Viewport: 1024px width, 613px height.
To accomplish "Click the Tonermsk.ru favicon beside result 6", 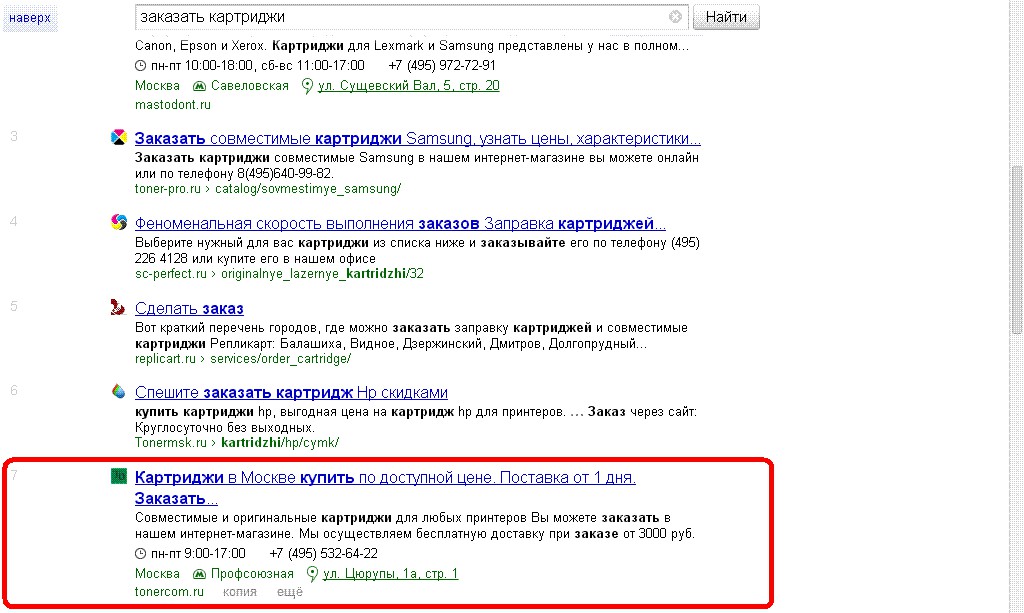I will (118, 391).
